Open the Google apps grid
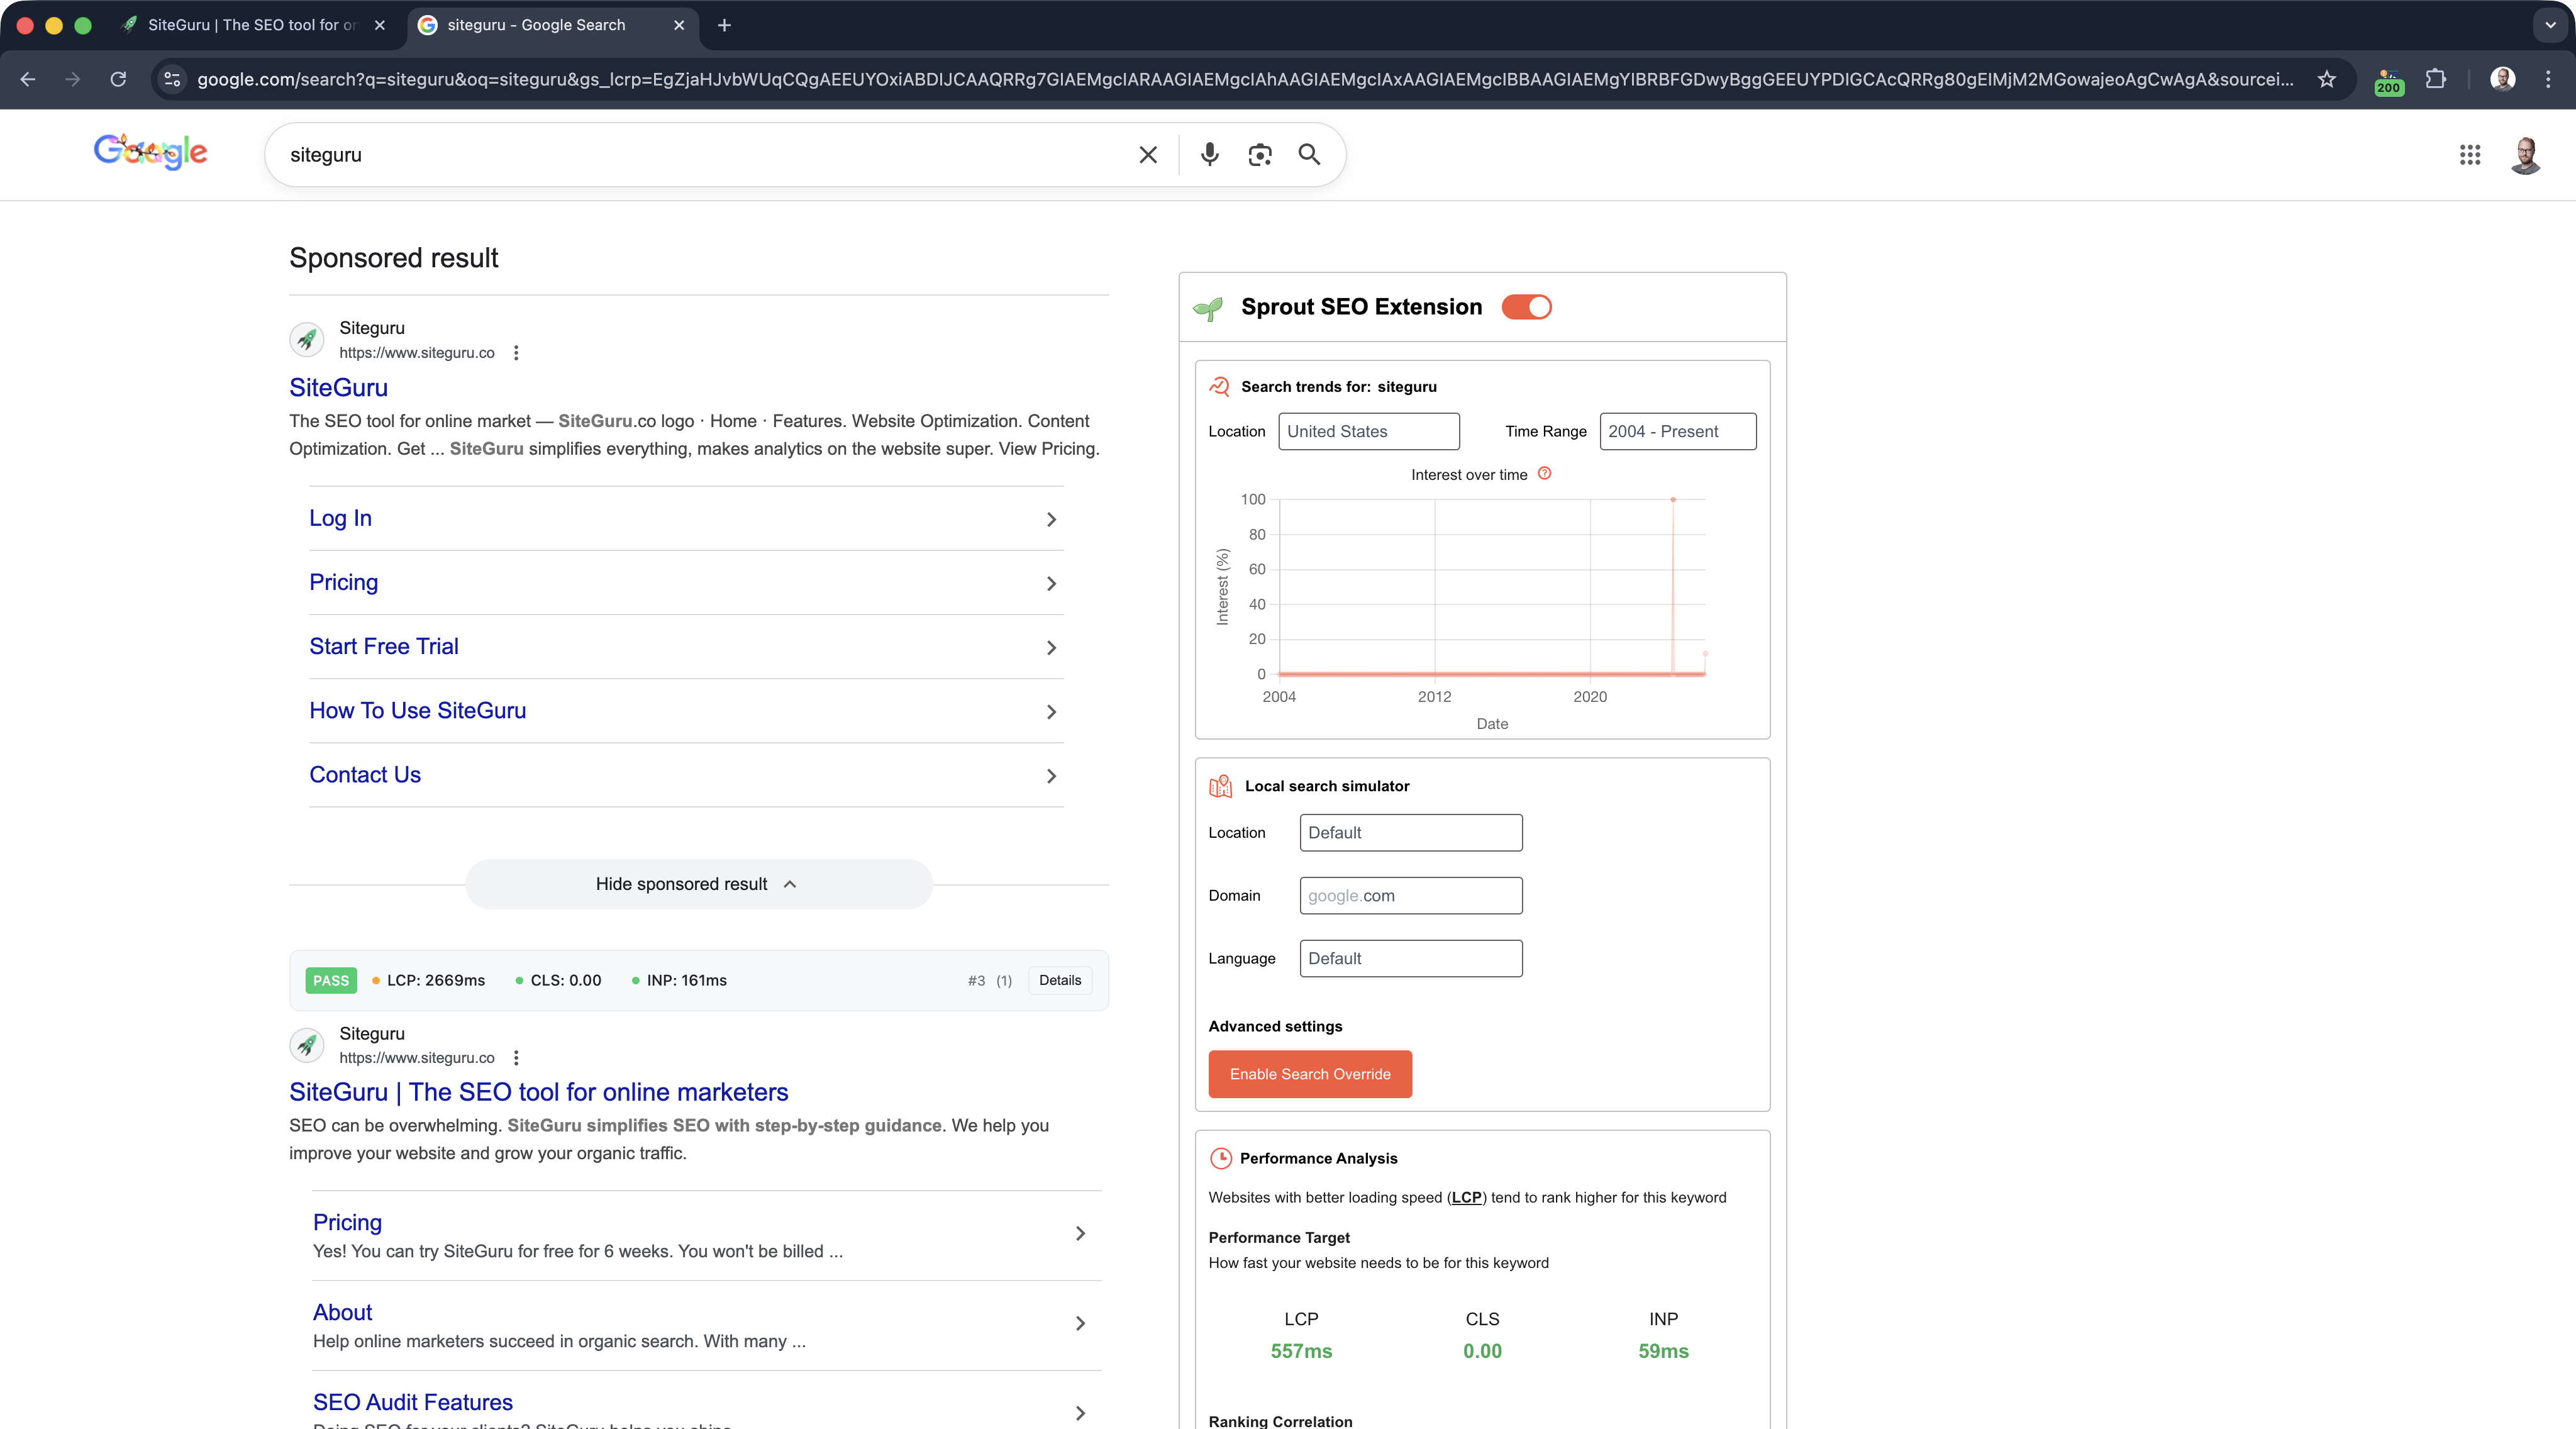The width and height of the screenshot is (2576, 1429). point(2470,155)
